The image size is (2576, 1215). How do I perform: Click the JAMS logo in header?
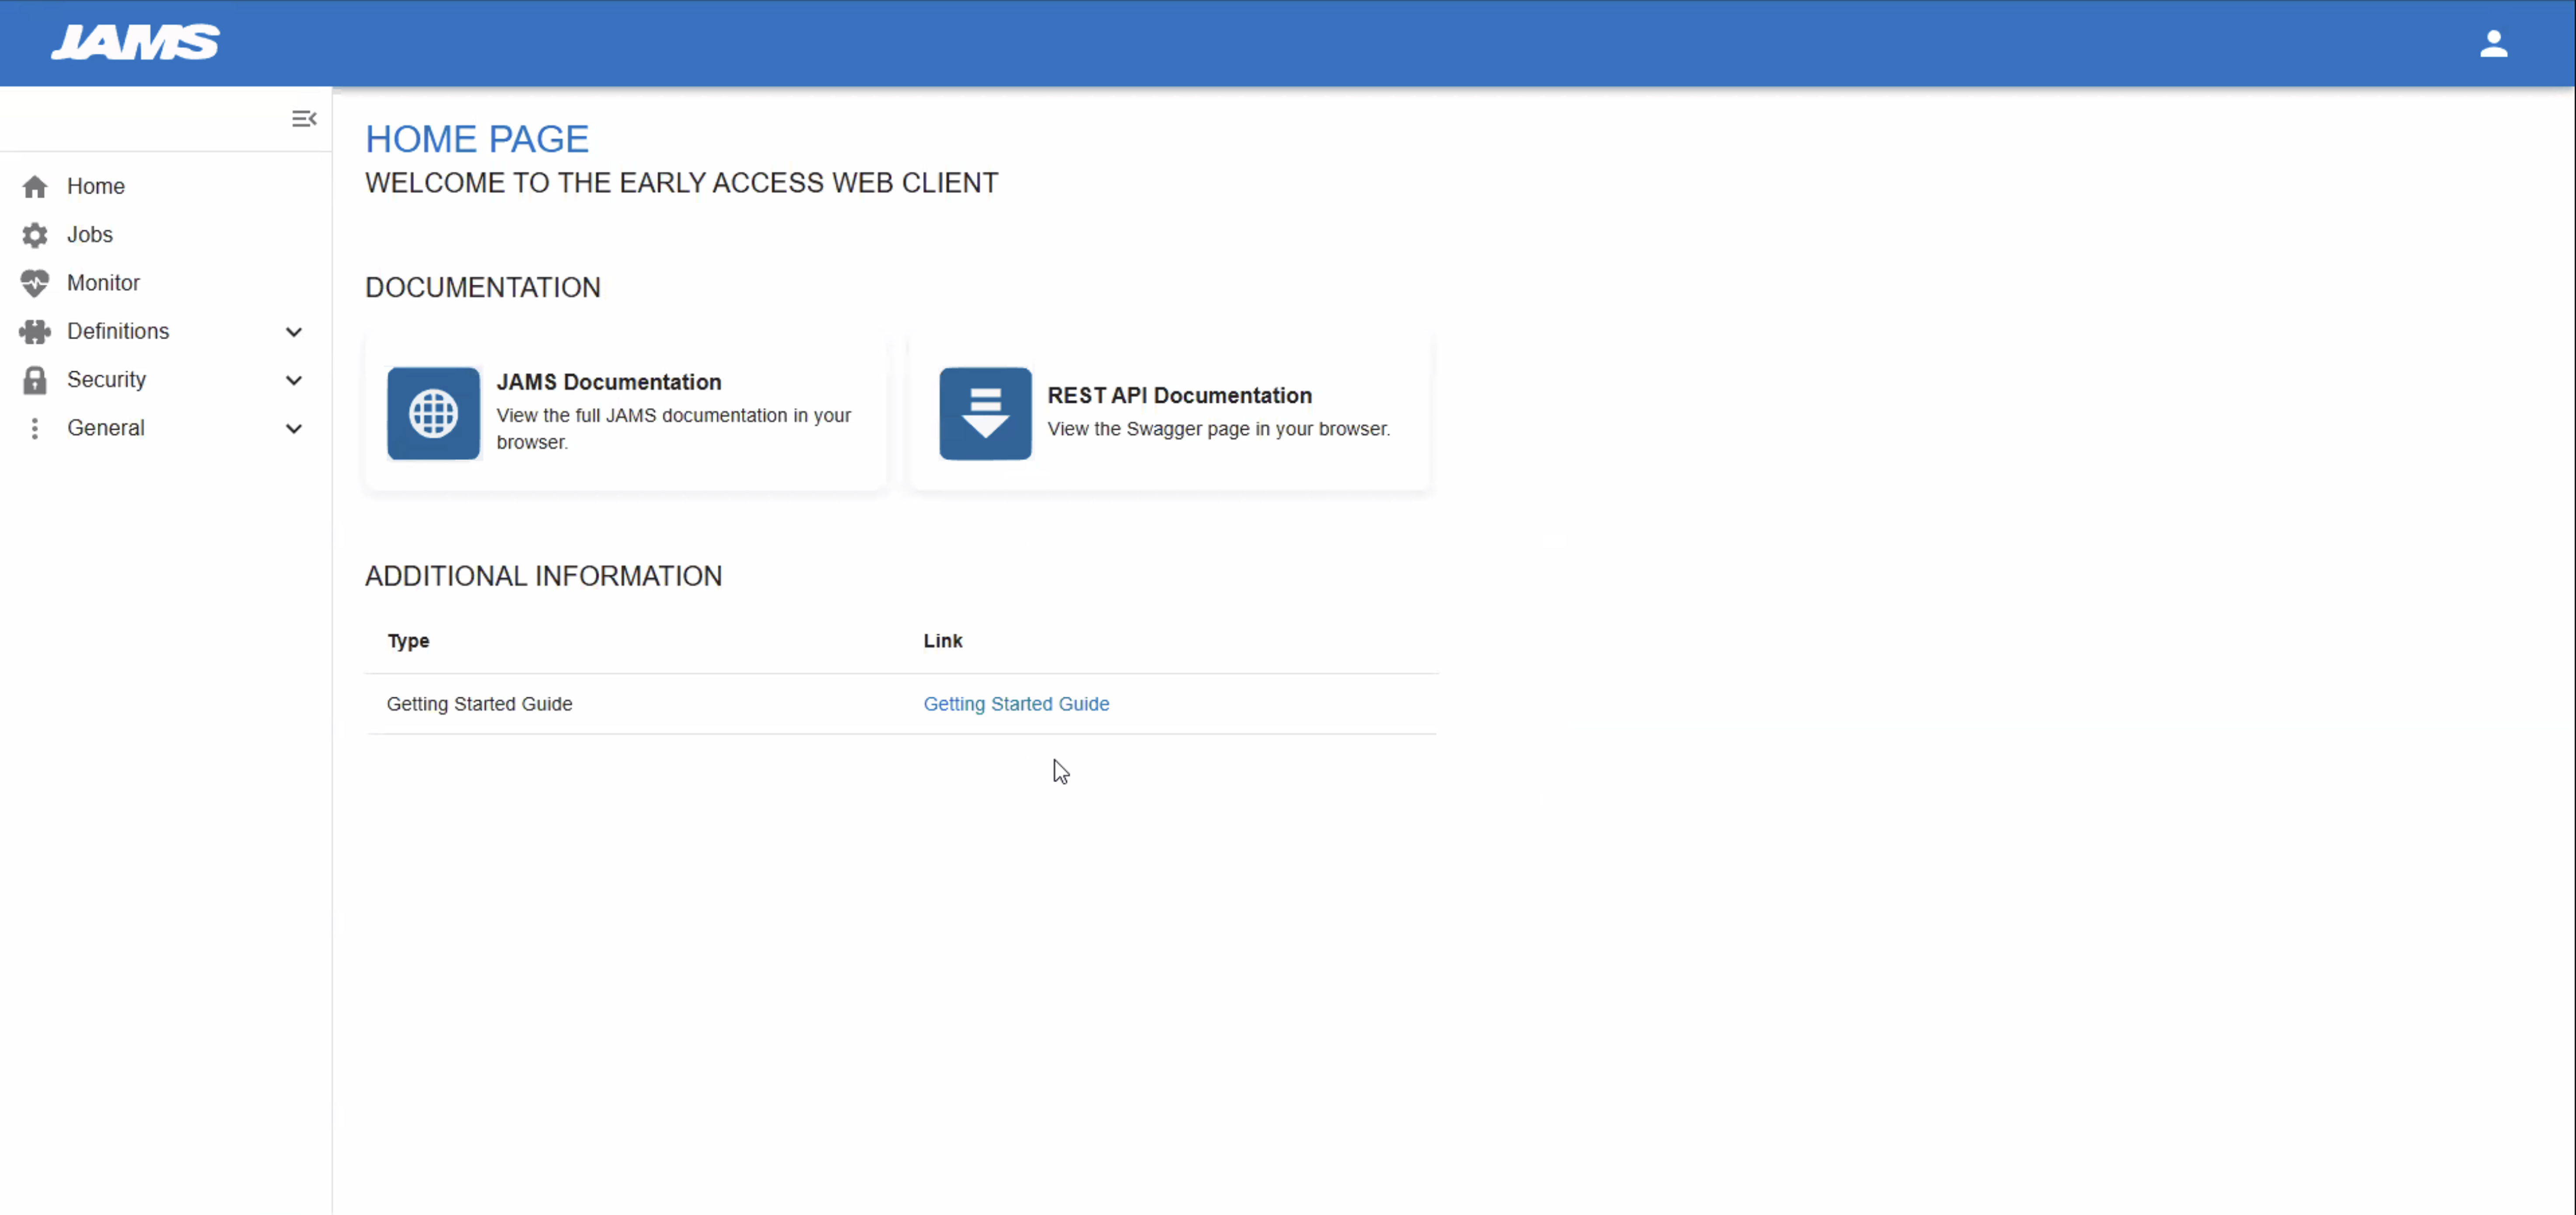135,43
